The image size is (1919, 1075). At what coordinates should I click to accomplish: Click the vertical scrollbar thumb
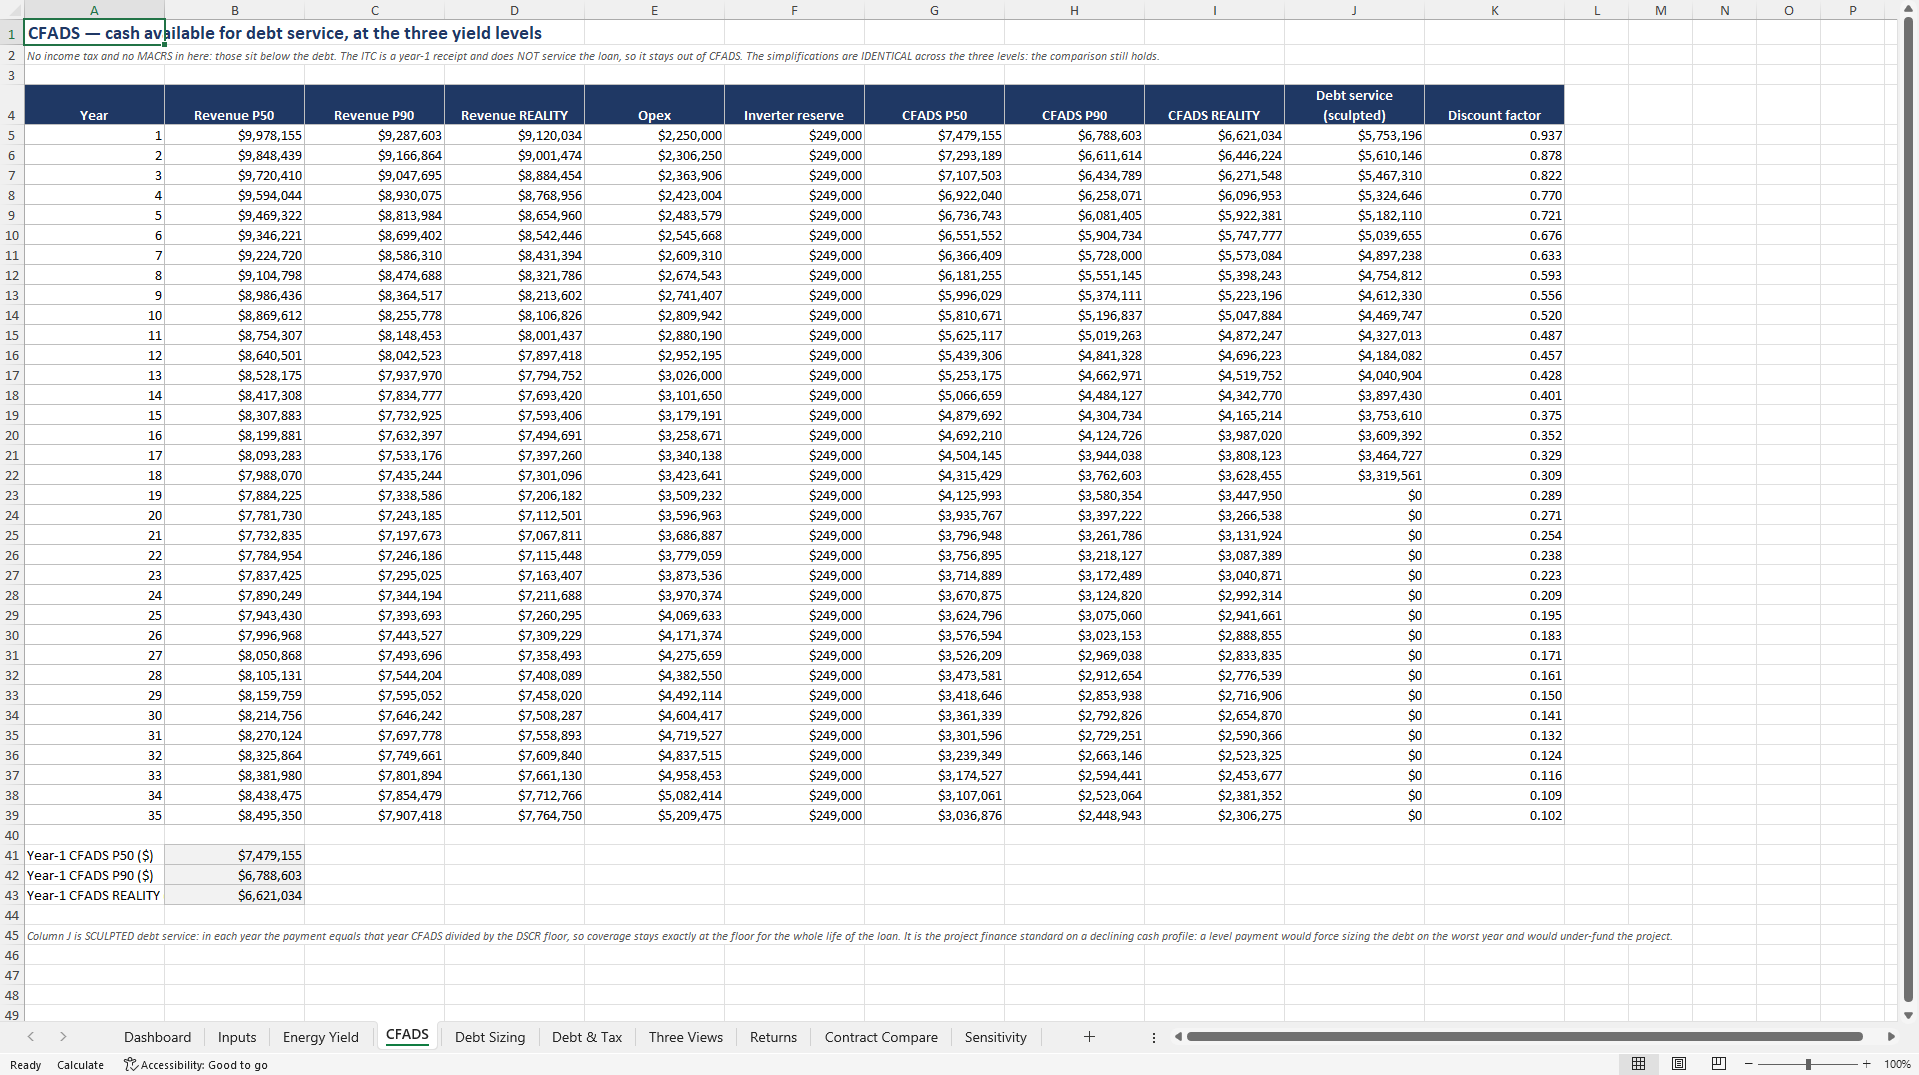1908,510
